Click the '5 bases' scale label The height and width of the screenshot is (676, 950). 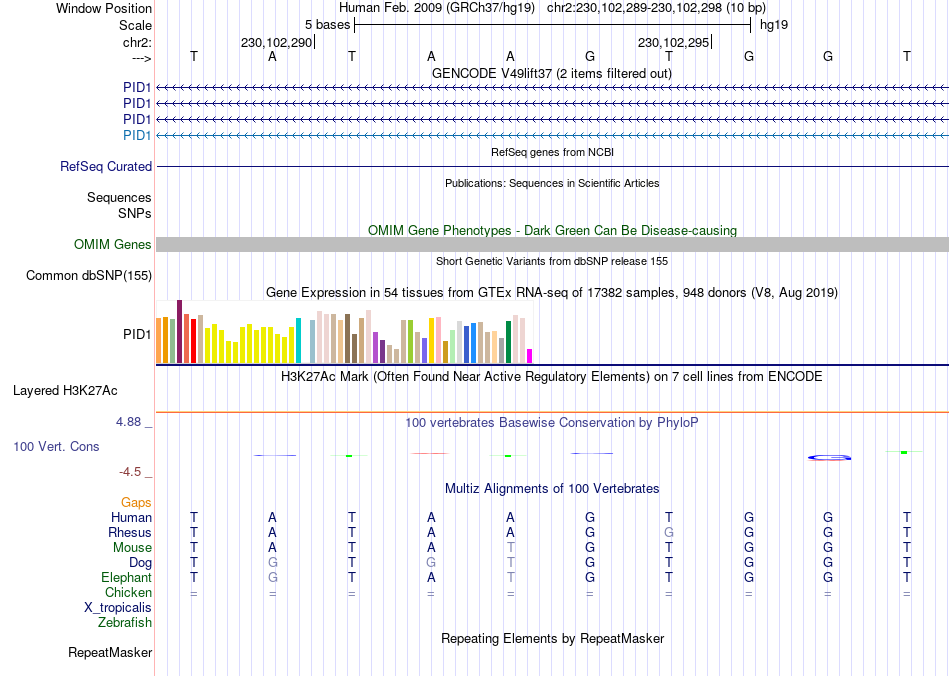327,25
